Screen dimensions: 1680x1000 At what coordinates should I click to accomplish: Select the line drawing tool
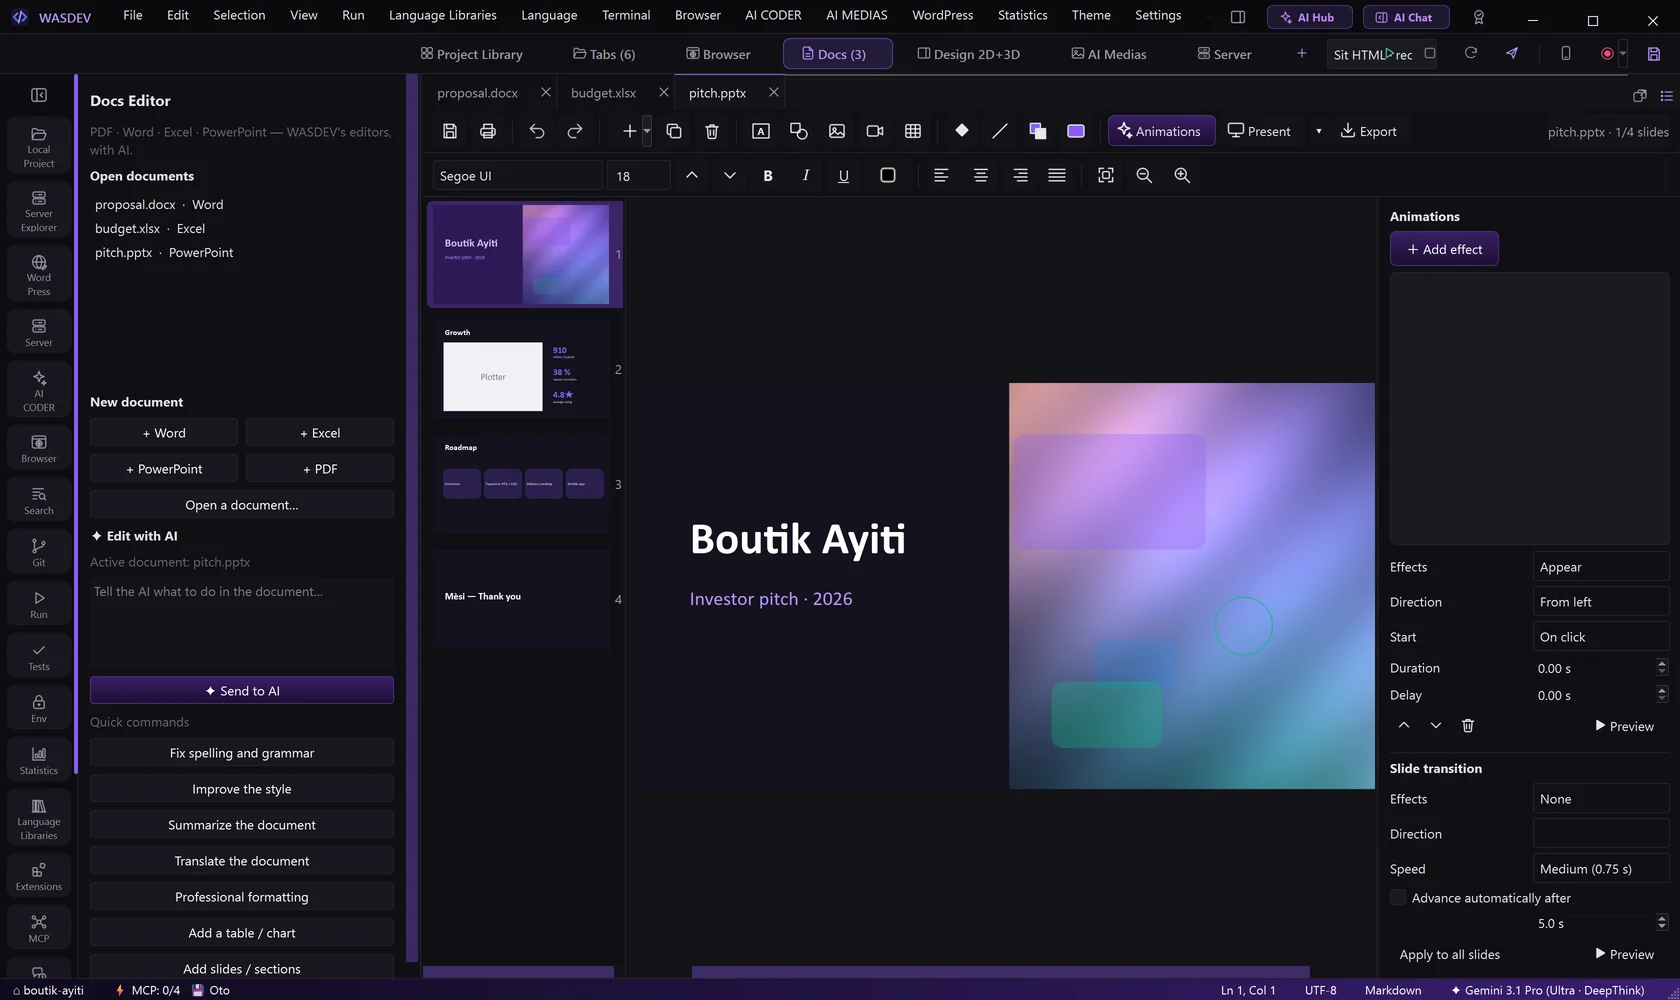click(1000, 131)
